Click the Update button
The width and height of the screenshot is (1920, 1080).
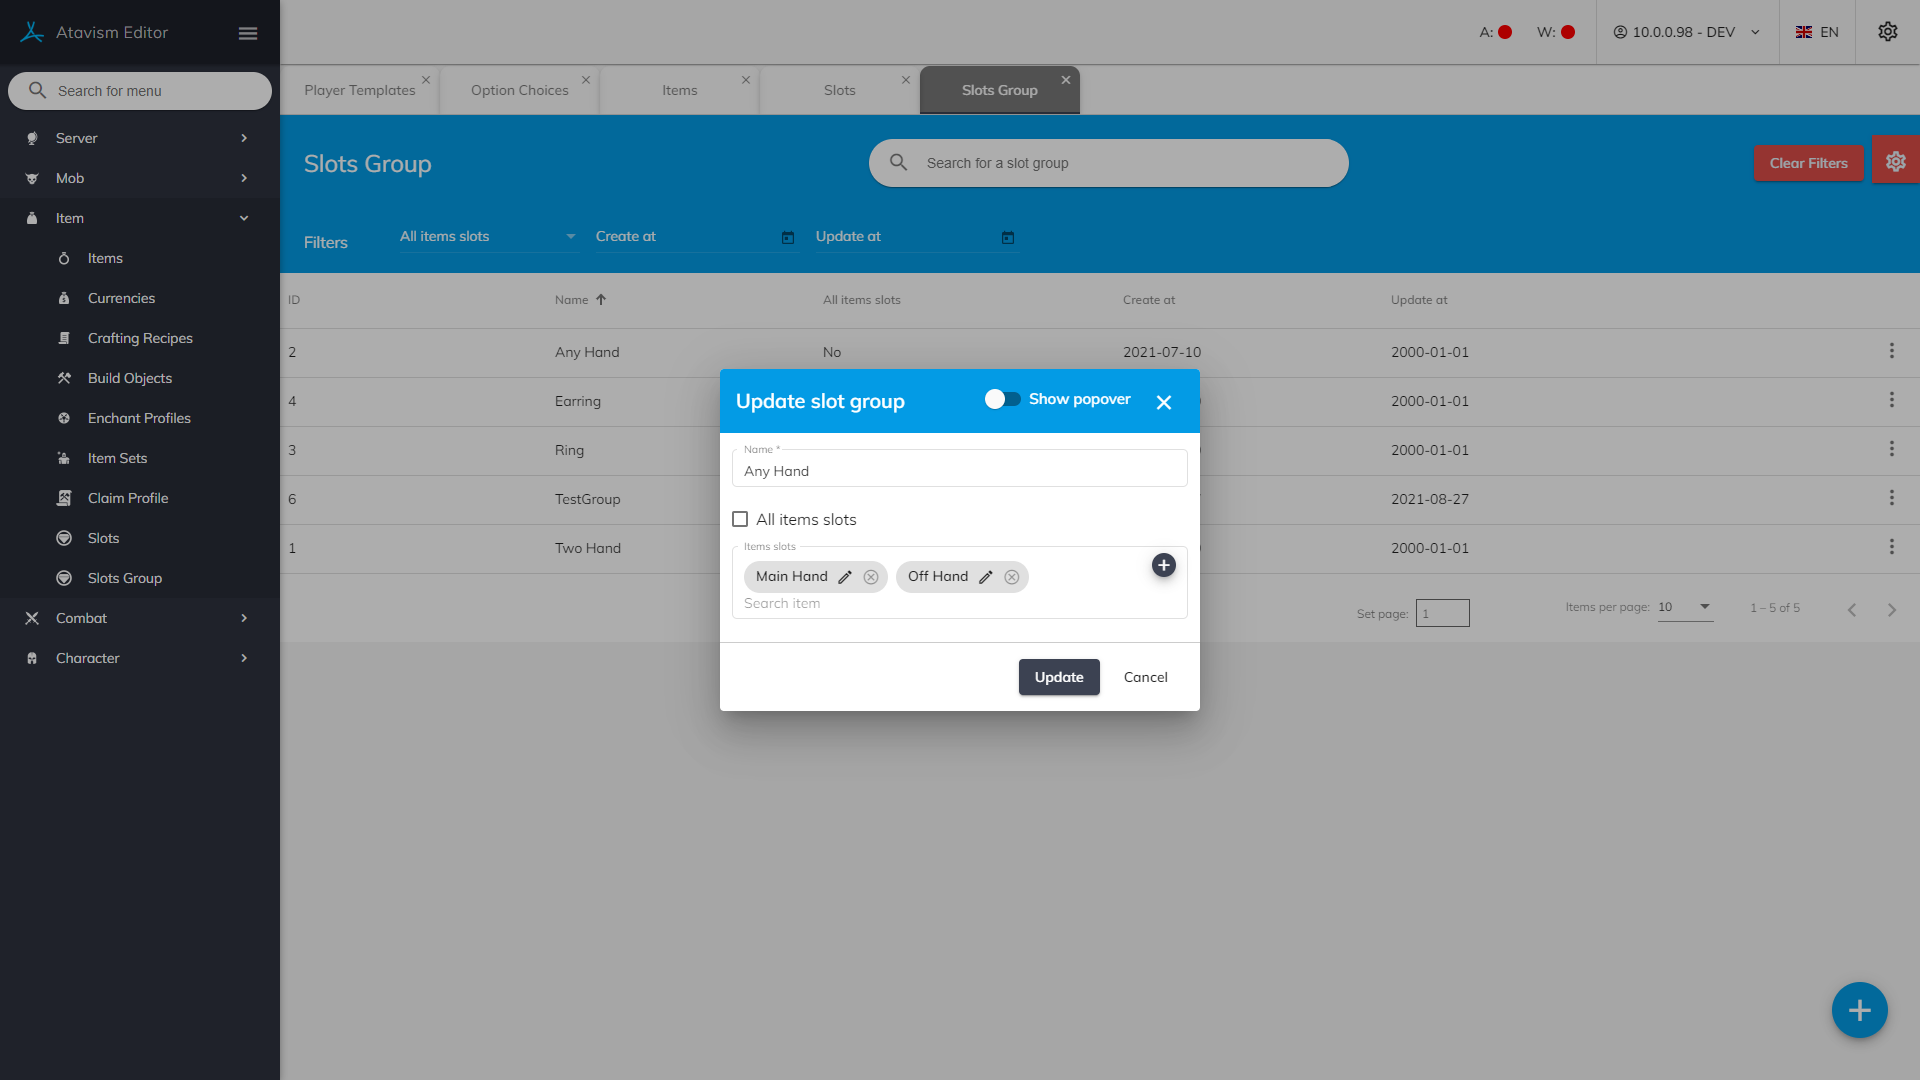pos(1058,677)
